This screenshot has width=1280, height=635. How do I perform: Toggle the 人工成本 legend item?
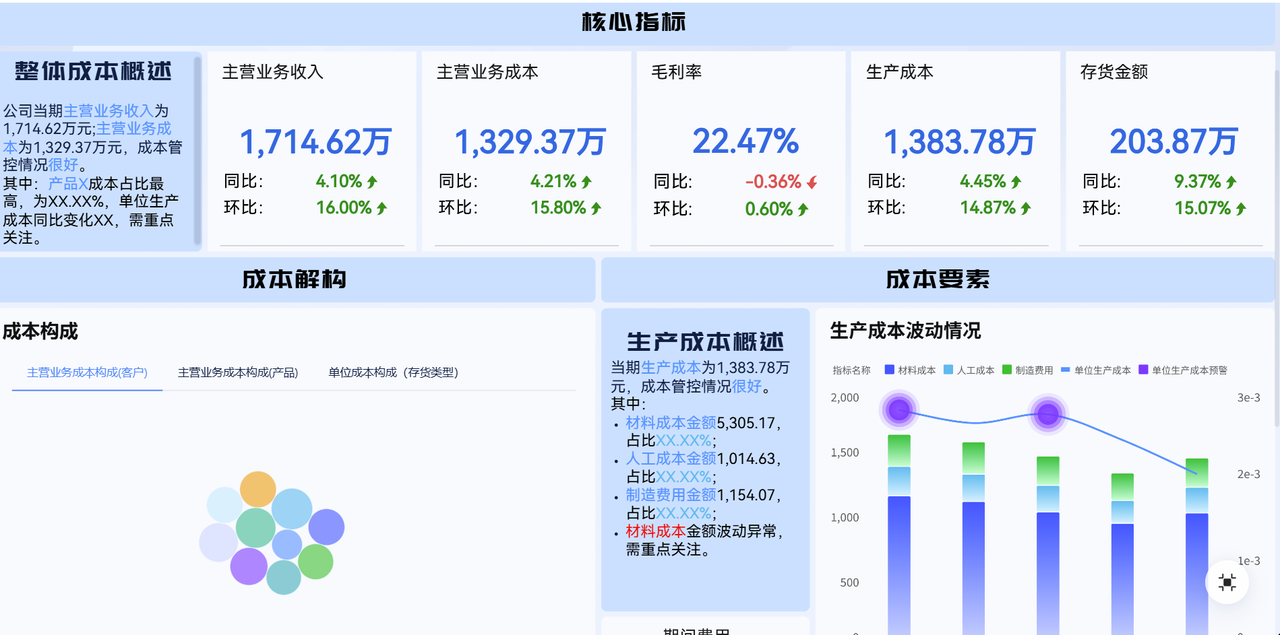pos(969,370)
